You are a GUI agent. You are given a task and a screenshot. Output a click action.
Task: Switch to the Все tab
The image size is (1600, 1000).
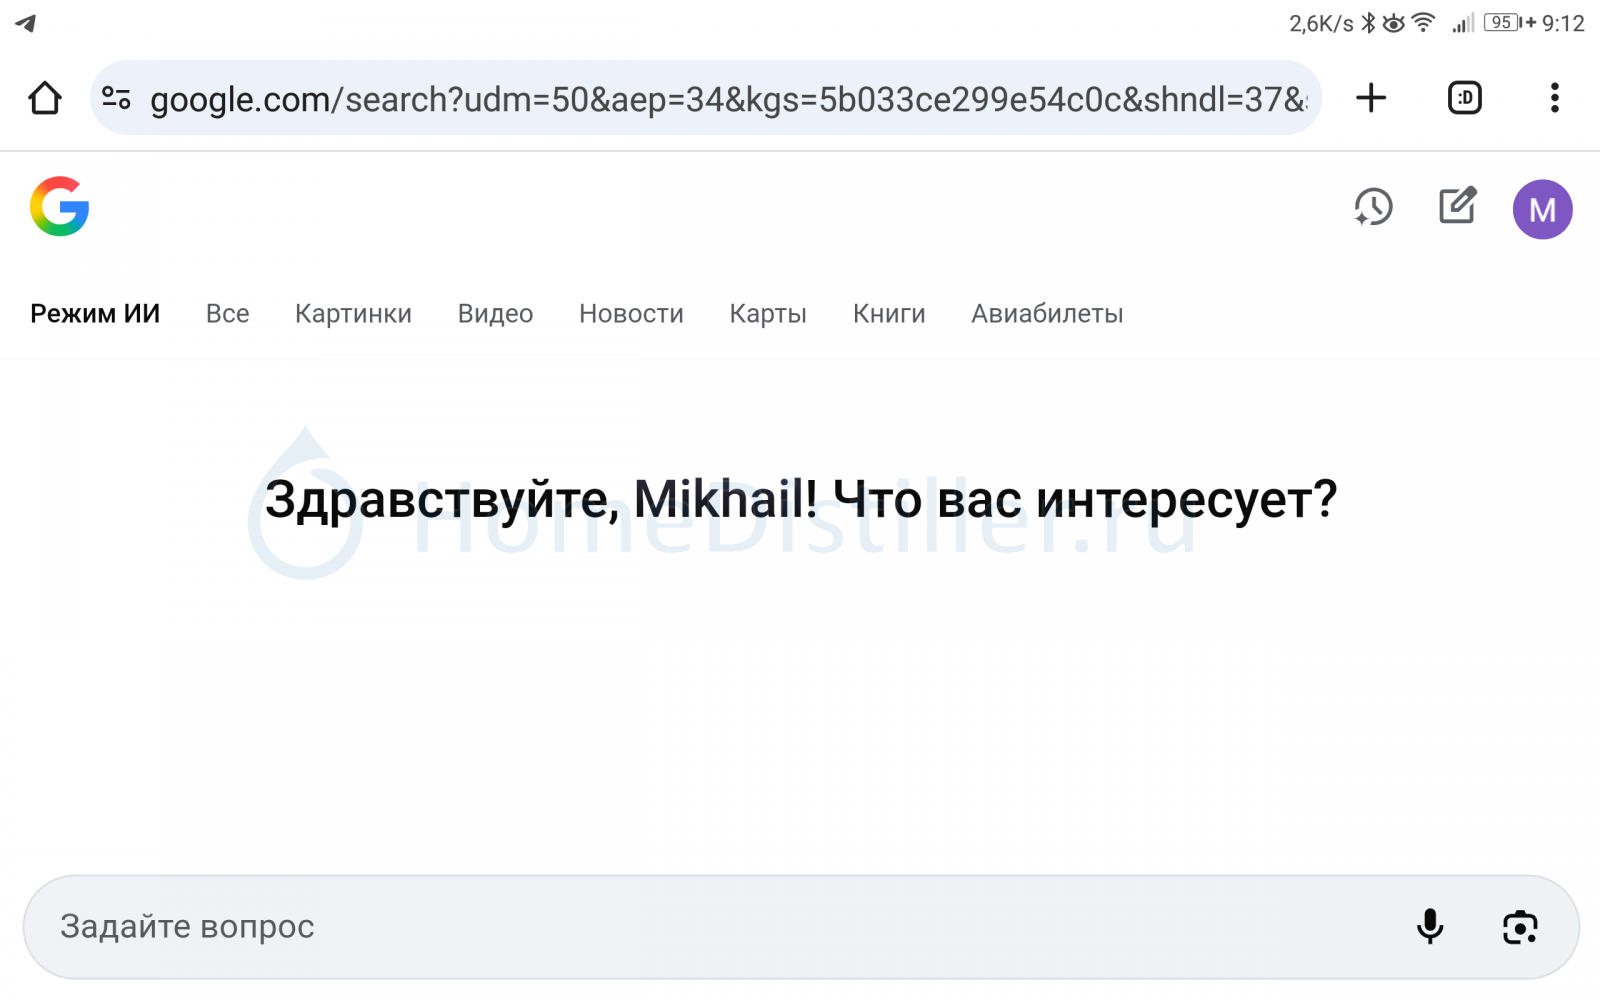[x=227, y=314]
